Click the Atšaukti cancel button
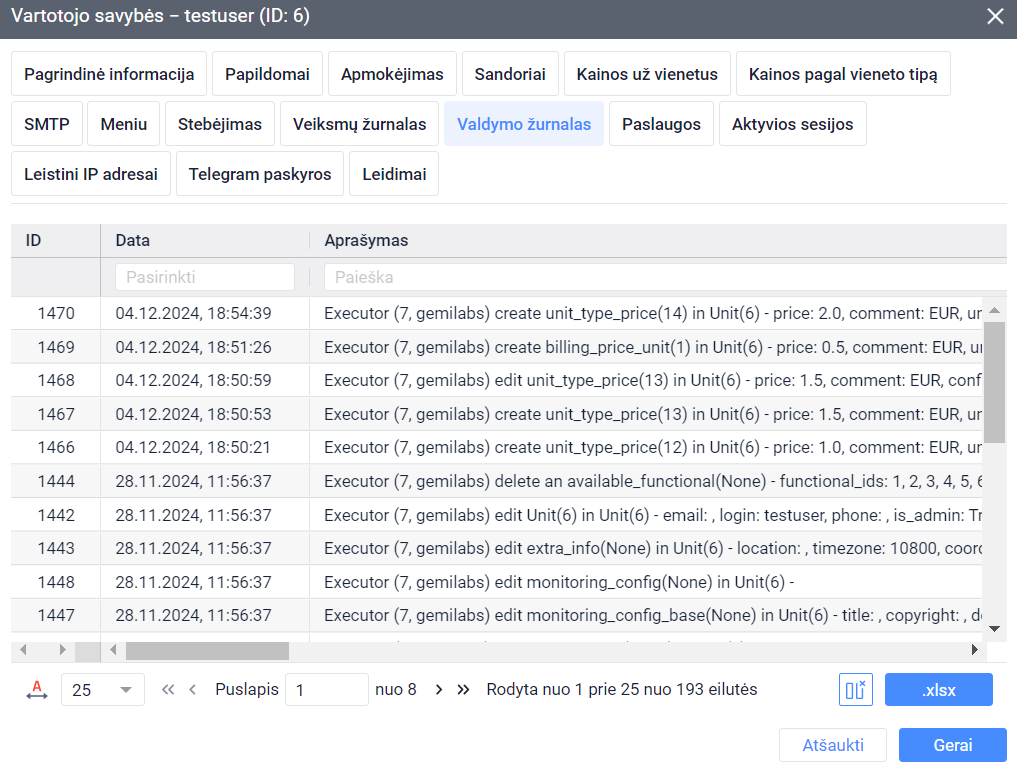The height and width of the screenshot is (770, 1017). click(x=833, y=745)
